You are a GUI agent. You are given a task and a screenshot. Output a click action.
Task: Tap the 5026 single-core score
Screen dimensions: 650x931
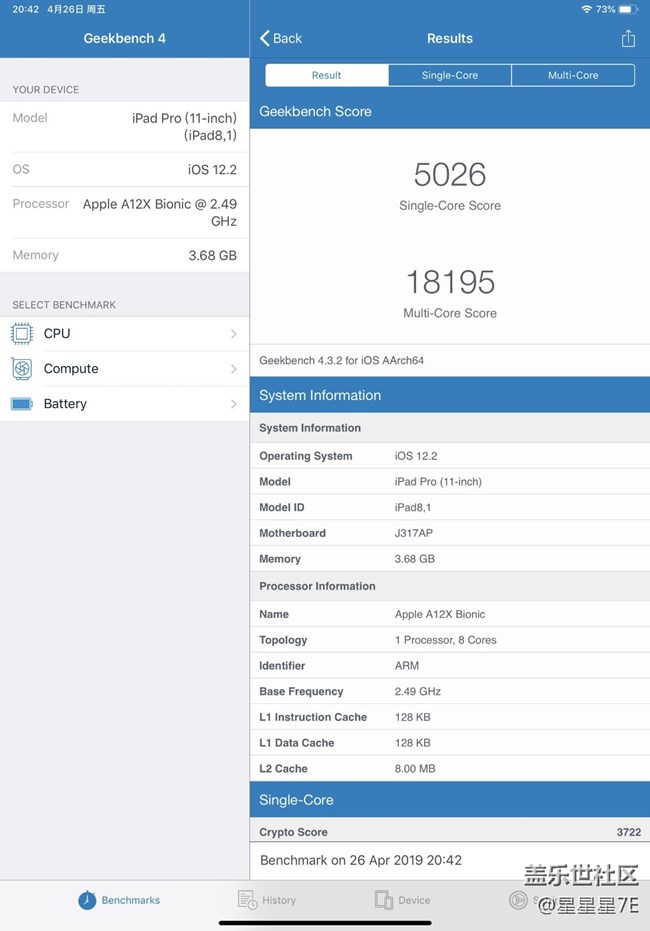pos(450,175)
